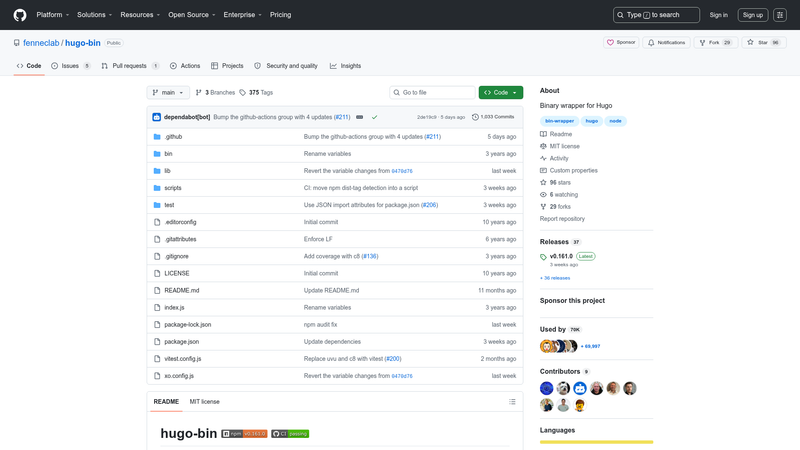Open the 1,033 Commits history
800x450 pixels.
click(493, 117)
